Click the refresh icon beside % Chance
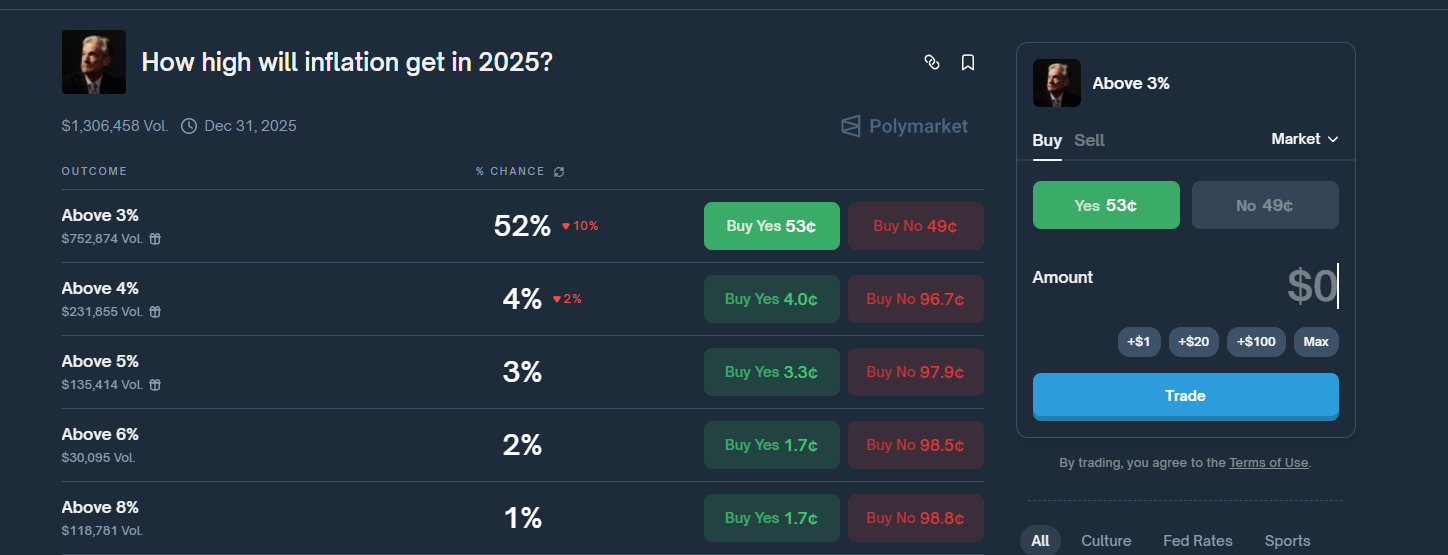This screenshot has height=555, width=1448. (x=559, y=172)
